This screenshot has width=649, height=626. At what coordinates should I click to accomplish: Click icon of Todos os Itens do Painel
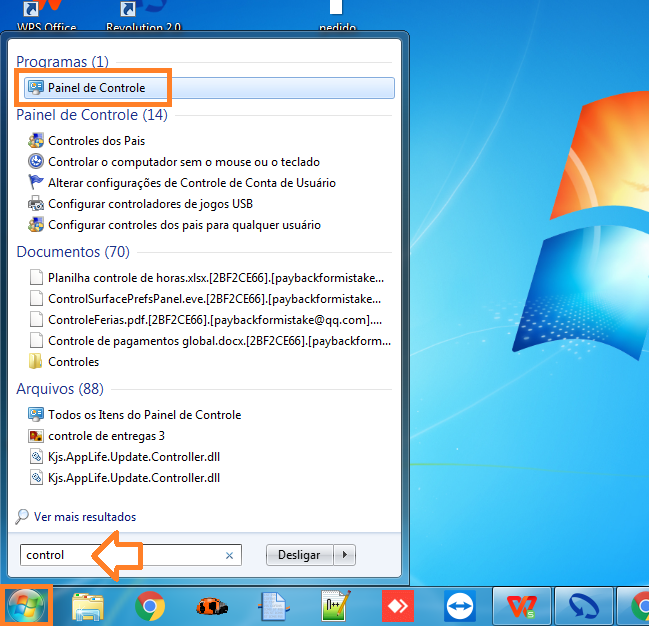tap(36, 414)
